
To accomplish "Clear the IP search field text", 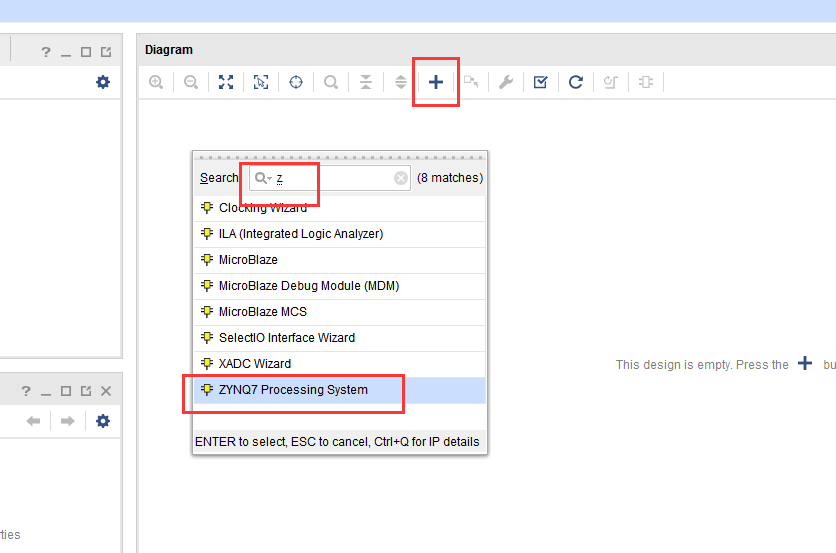I will point(401,178).
